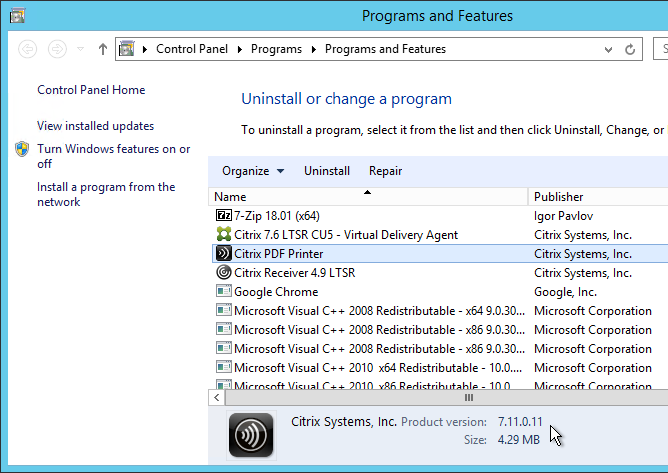Image resolution: width=668 pixels, height=473 pixels.
Task: Click Google, Inc. publisher cell
Action: [565, 292]
